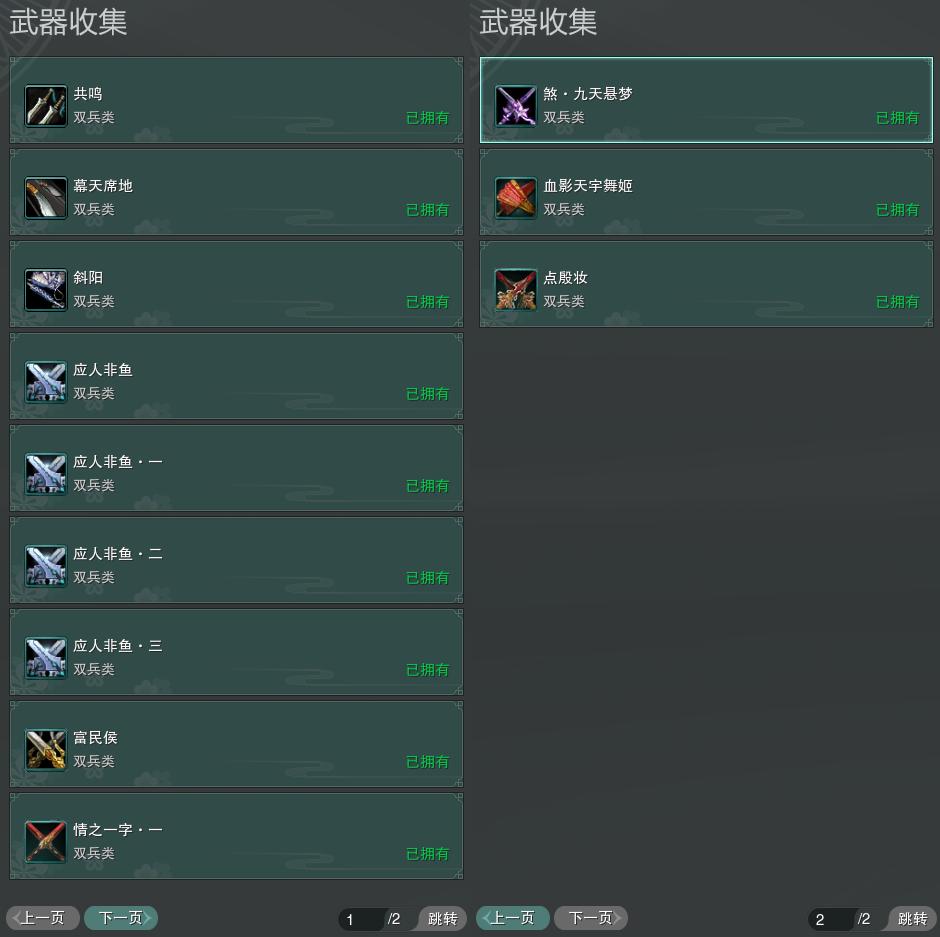Click 上一页 in the left panel
The width and height of the screenshot is (940, 937).
point(43,918)
